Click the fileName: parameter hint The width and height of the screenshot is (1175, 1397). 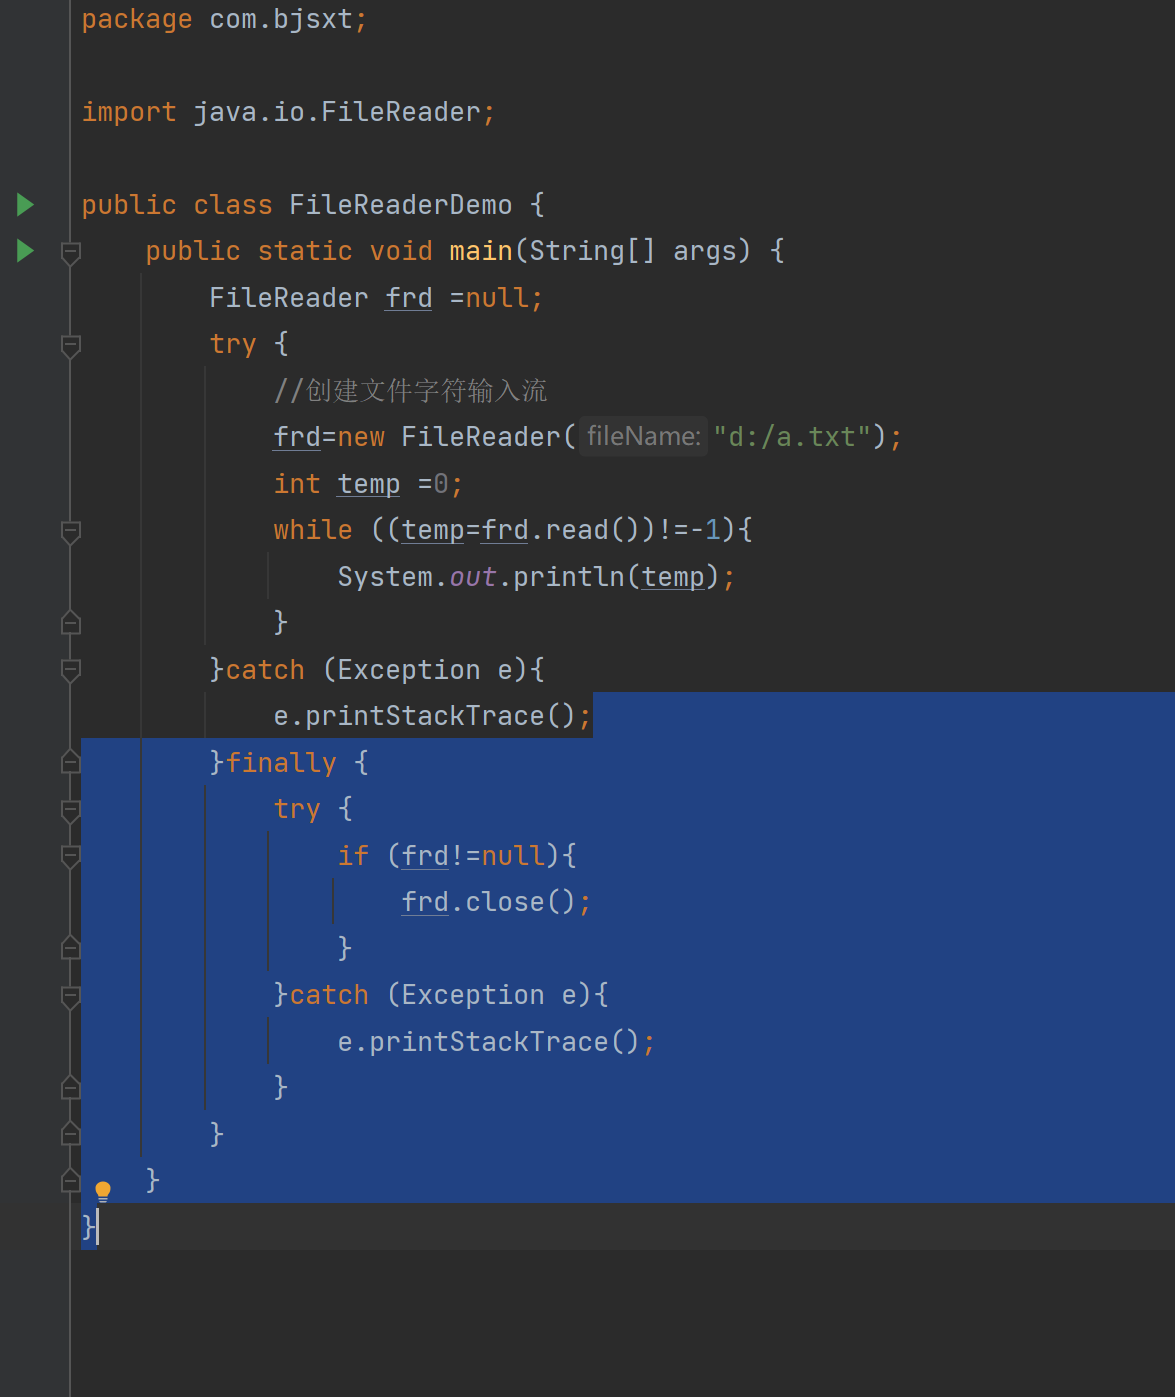pos(644,436)
